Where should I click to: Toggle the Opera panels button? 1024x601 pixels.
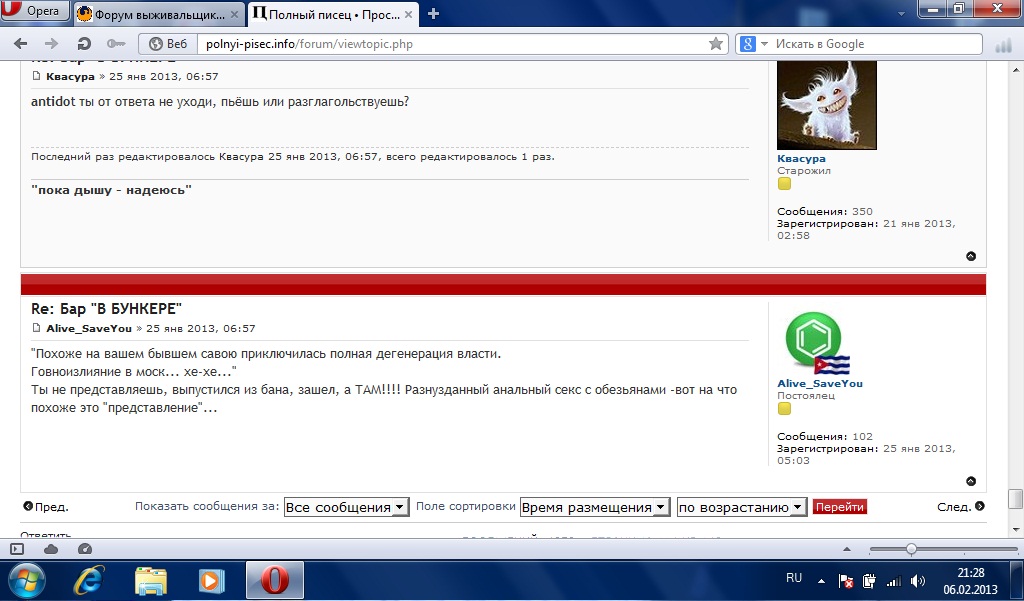(x=17, y=549)
